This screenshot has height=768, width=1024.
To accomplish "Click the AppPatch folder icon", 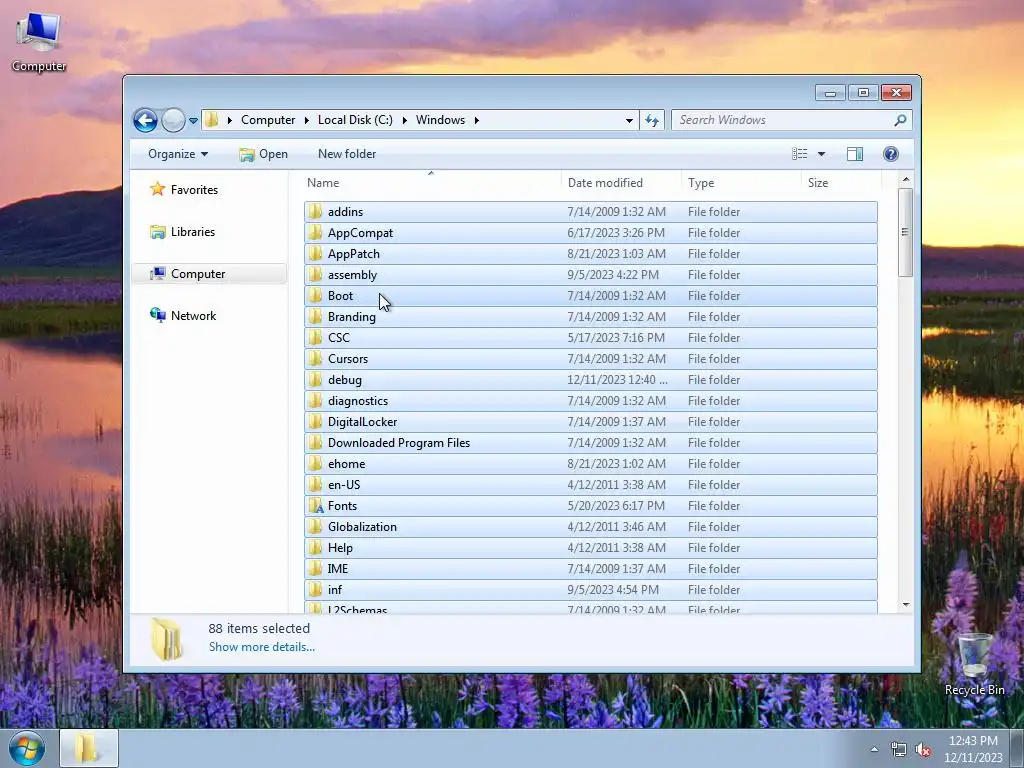I will [315, 253].
